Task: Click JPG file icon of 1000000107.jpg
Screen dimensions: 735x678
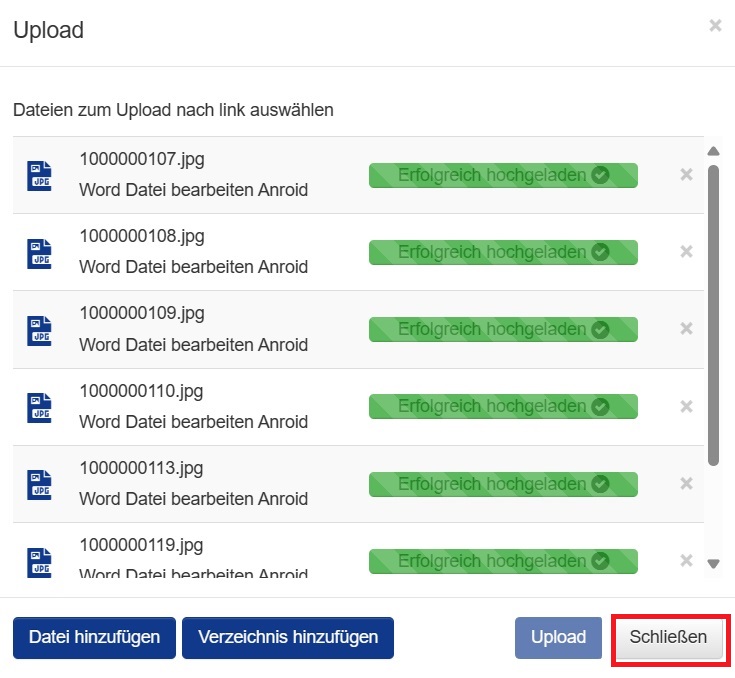Action: click(x=39, y=176)
